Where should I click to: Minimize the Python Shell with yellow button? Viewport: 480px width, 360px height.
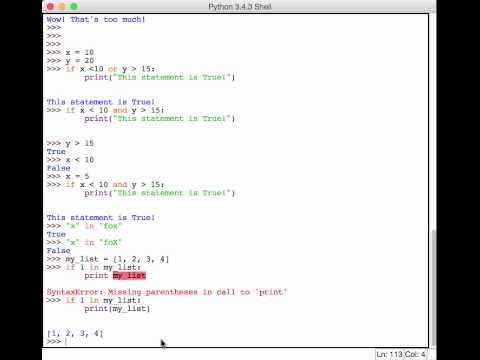[62, 6]
